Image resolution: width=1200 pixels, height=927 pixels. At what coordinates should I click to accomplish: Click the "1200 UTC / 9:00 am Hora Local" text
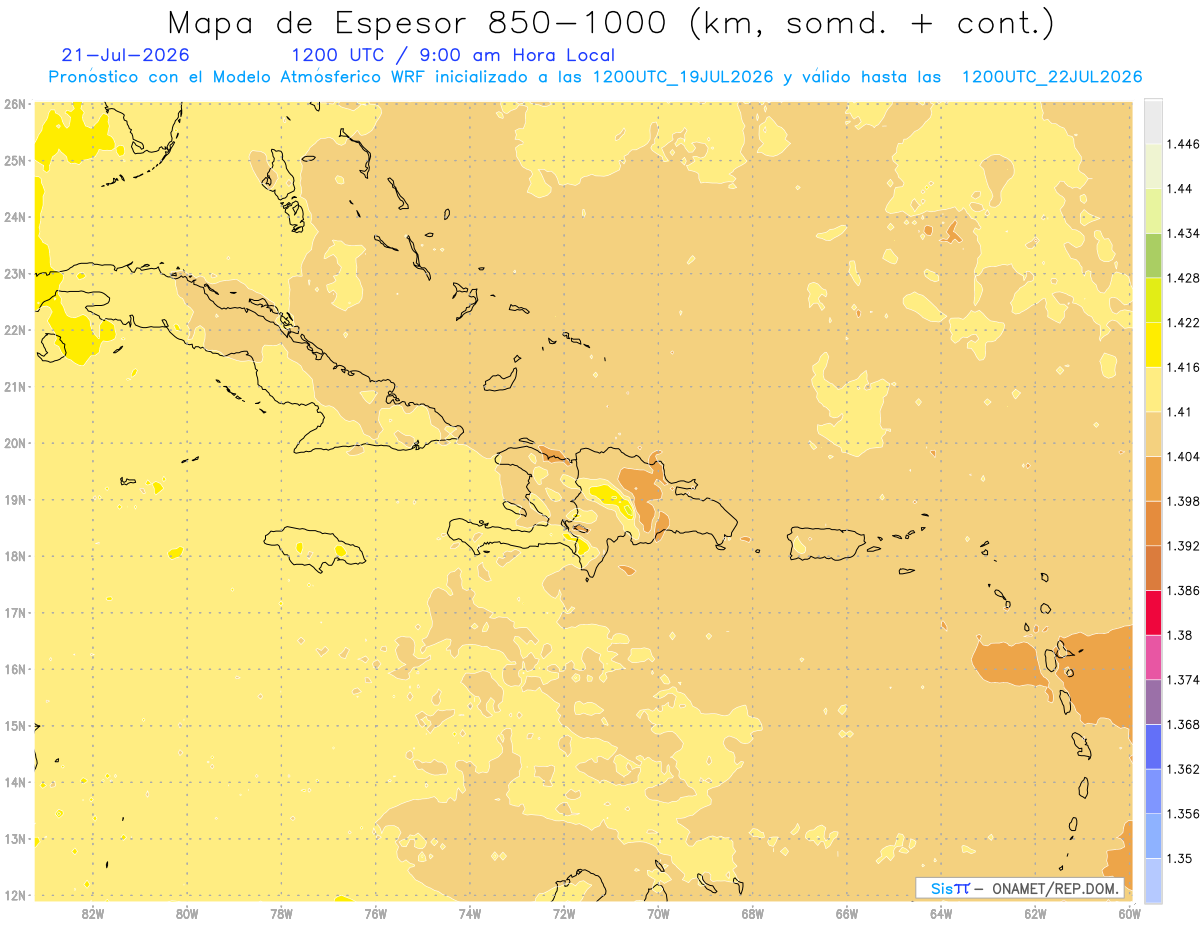(x=453, y=55)
